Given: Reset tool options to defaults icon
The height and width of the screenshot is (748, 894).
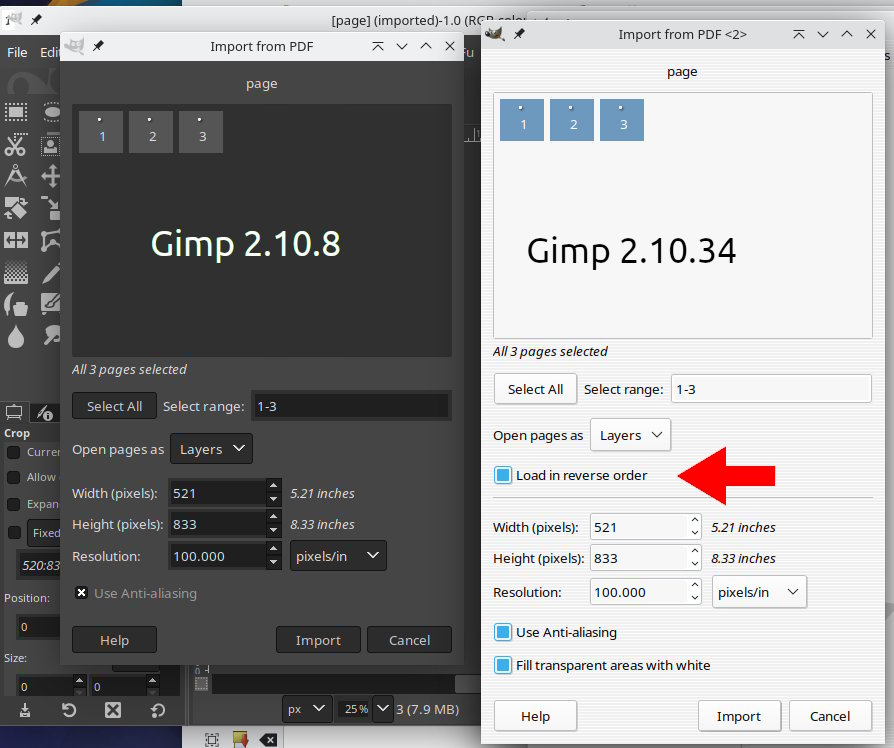Looking at the screenshot, I should [x=158, y=710].
